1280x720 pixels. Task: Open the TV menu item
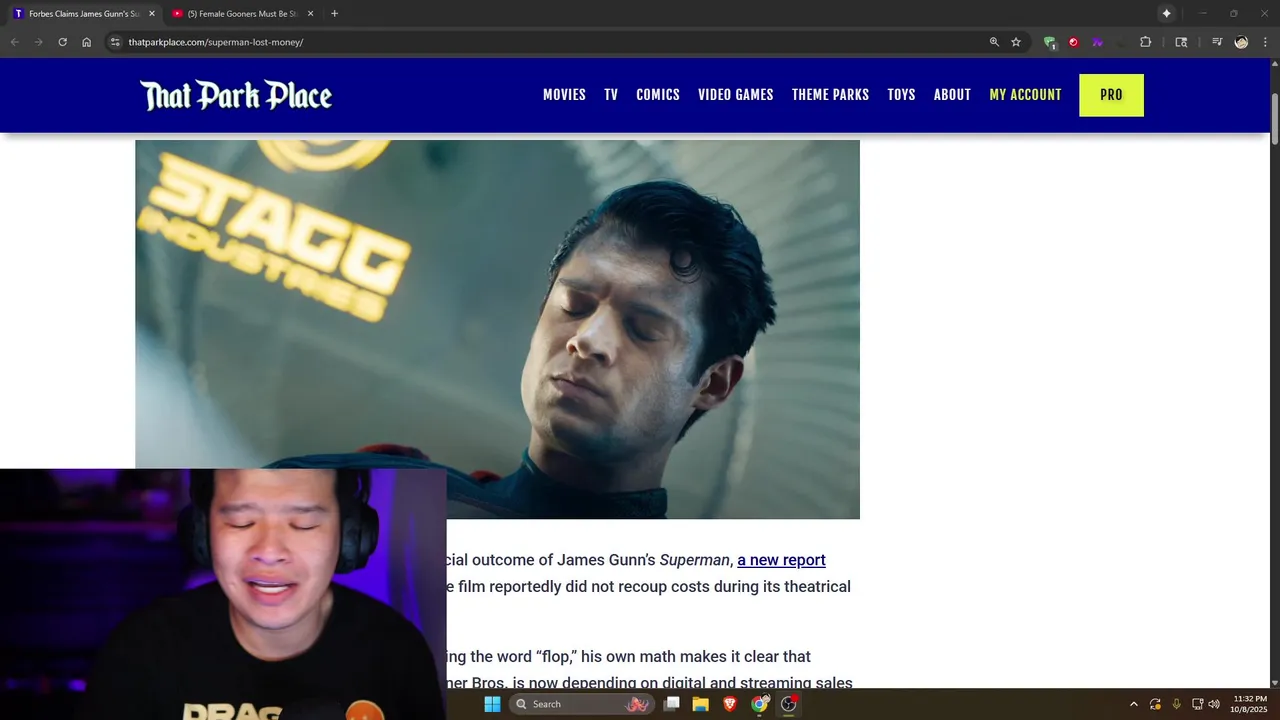pyautogui.click(x=611, y=95)
